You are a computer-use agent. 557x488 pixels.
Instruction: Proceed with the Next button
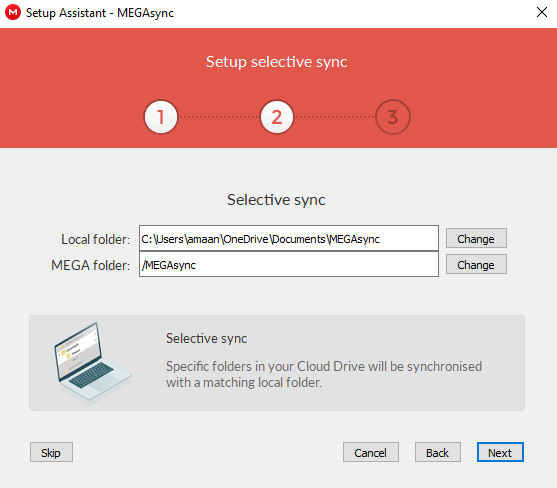click(x=500, y=452)
